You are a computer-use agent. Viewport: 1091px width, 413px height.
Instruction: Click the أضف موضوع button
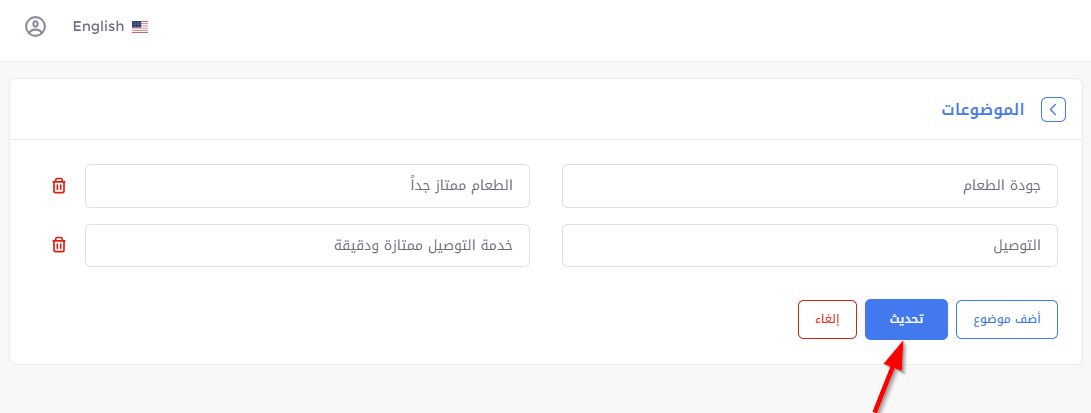pos(1007,320)
